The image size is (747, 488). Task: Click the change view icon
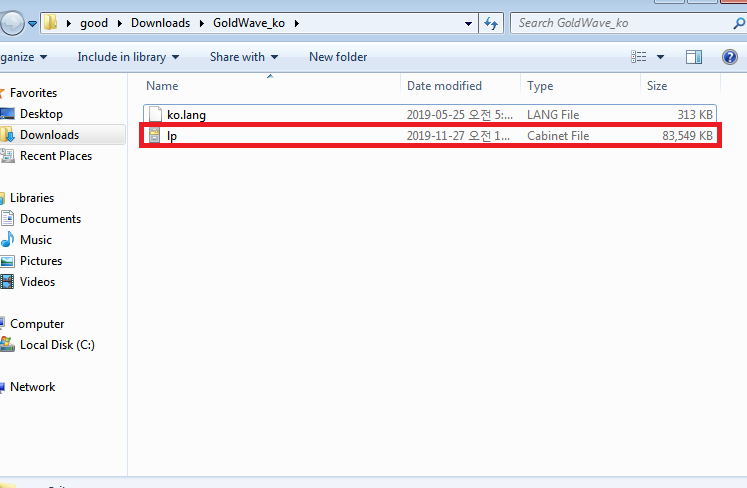pos(638,57)
